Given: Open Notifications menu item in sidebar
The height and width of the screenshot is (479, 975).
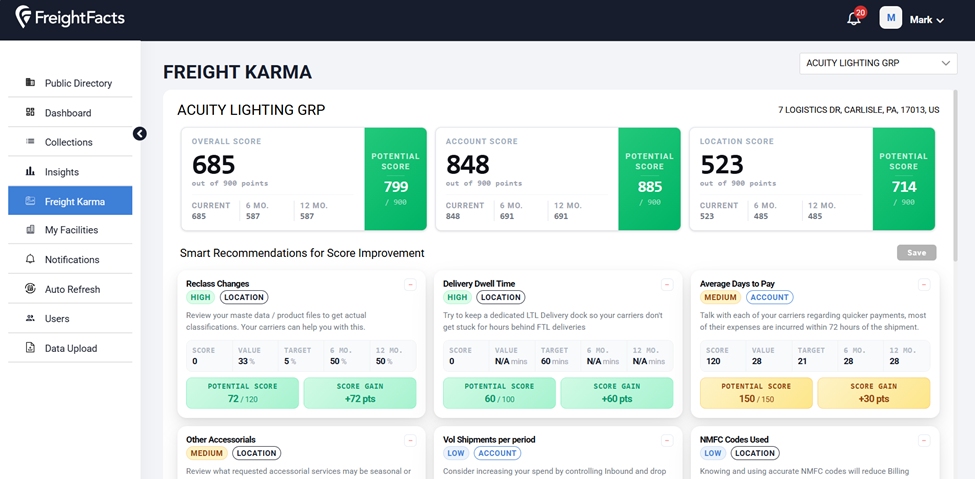Looking at the screenshot, I should pyautogui.click(x=70, y=259).
